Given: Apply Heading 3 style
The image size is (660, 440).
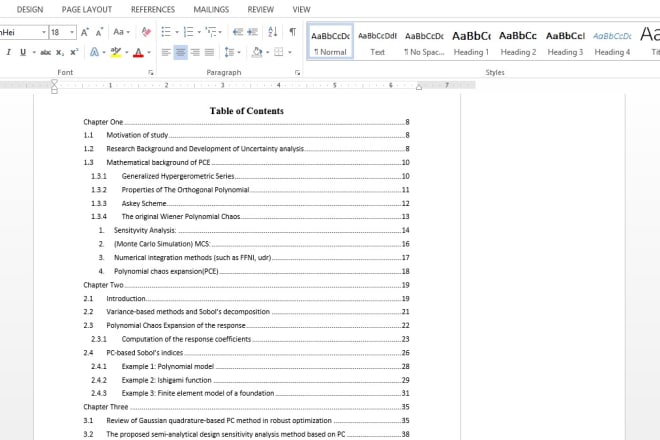Looking at the screenshot, I should (565, 42).
